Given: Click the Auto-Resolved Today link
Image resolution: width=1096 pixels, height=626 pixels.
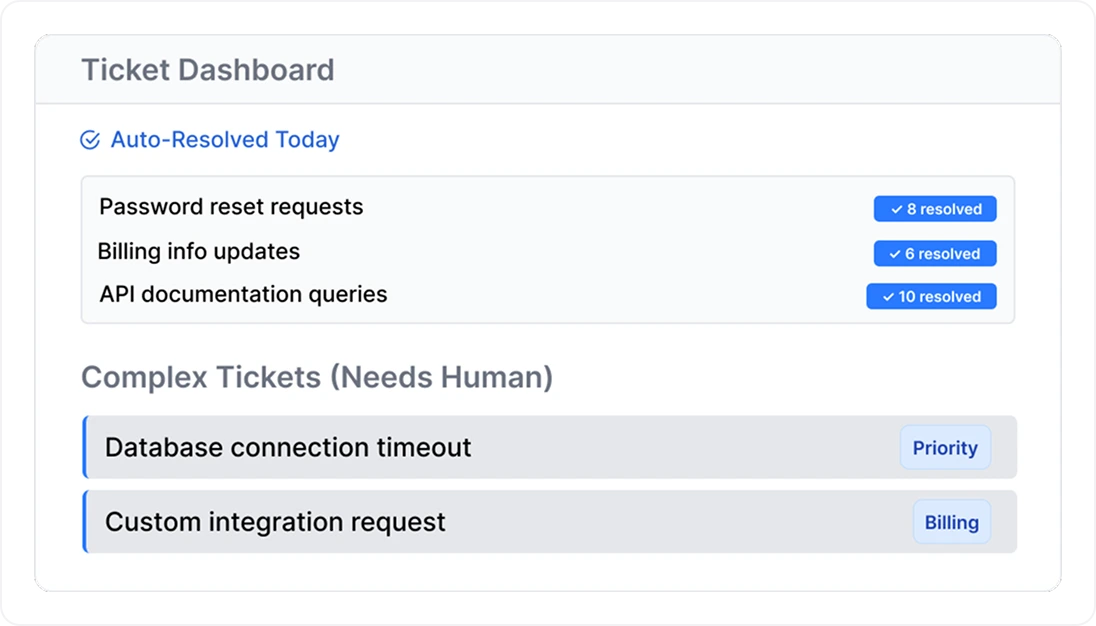Looking at the screenshot, I should 224,140.
